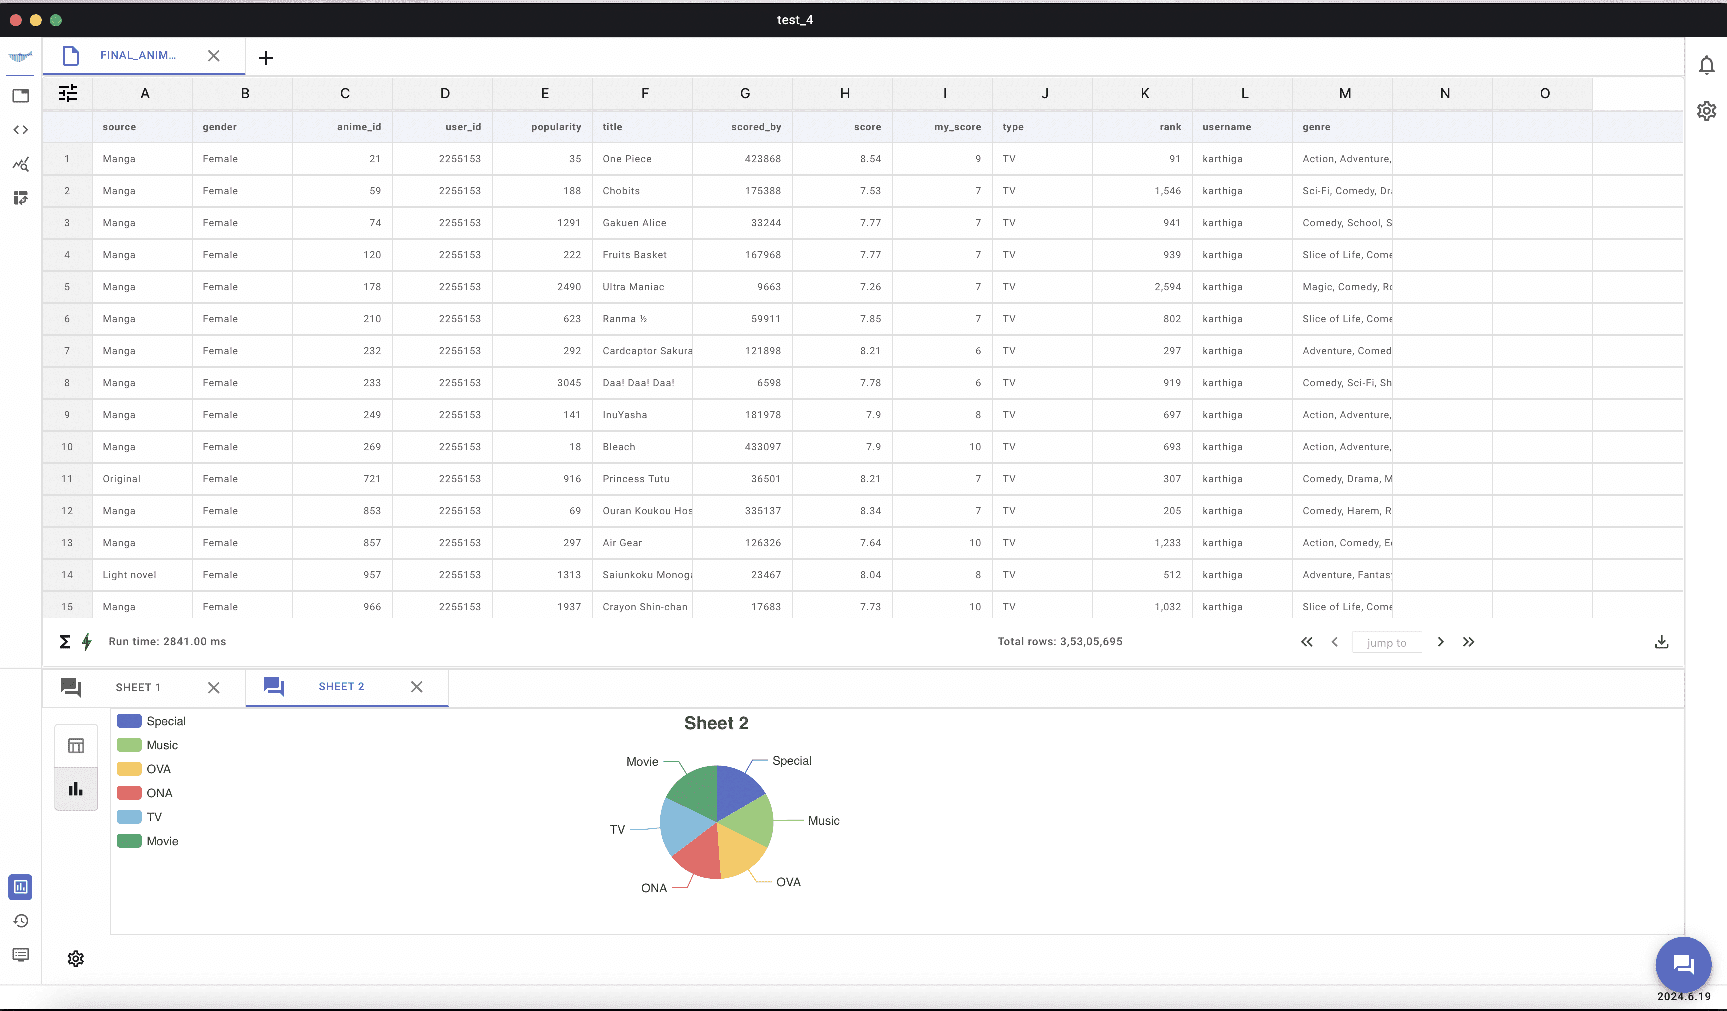Download the table data
Image resolution: width=1727 pixels, height=1011 pixels.
(1661, 642)
